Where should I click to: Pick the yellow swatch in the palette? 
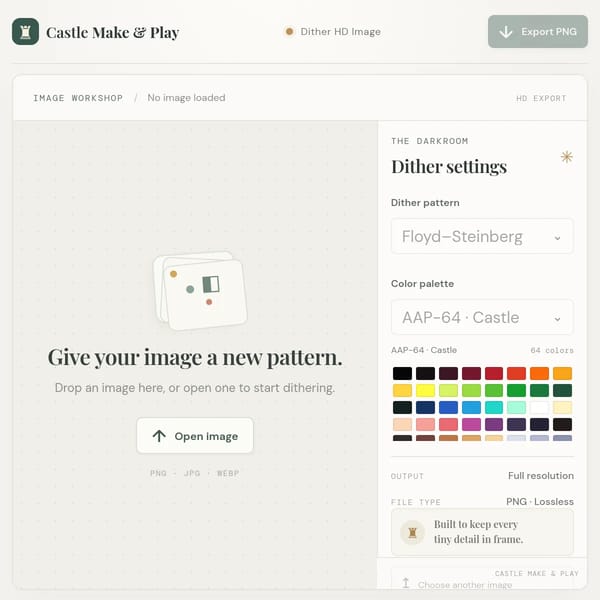[425, 390]
